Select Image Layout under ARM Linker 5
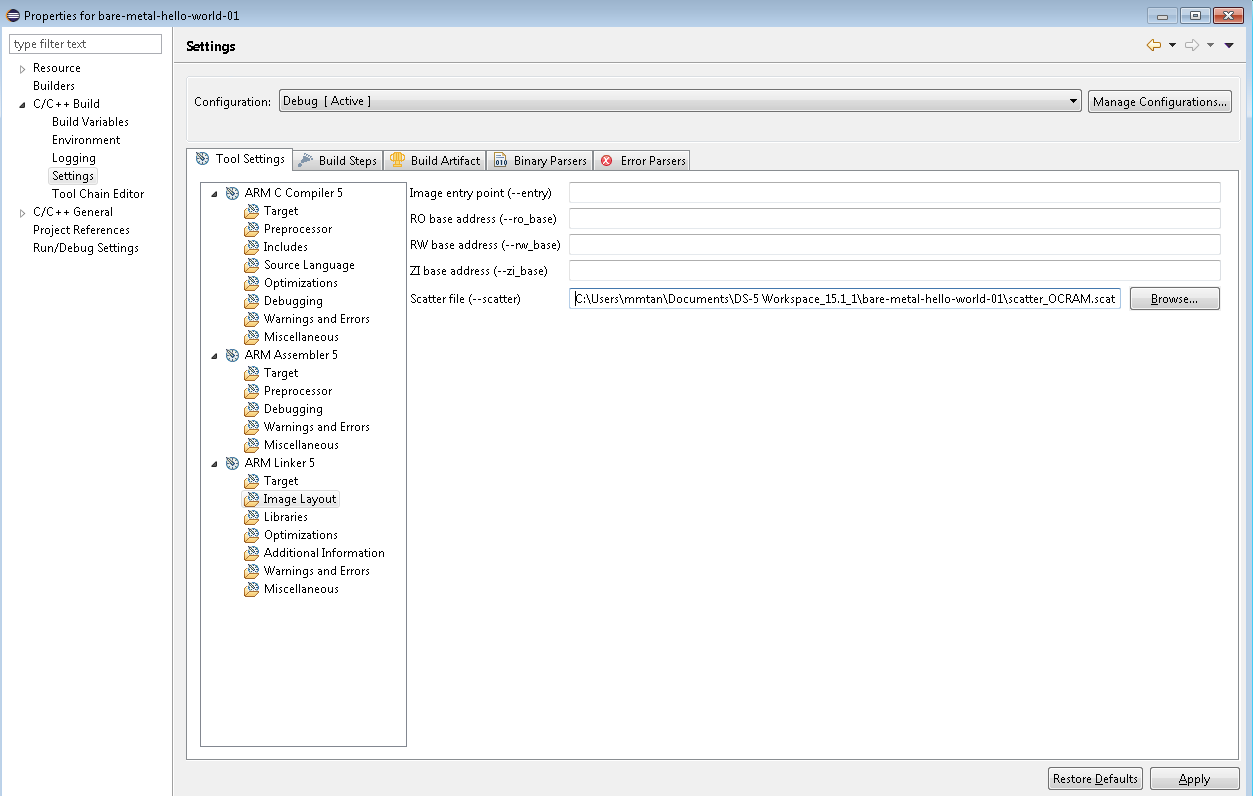 click(300, 499)
